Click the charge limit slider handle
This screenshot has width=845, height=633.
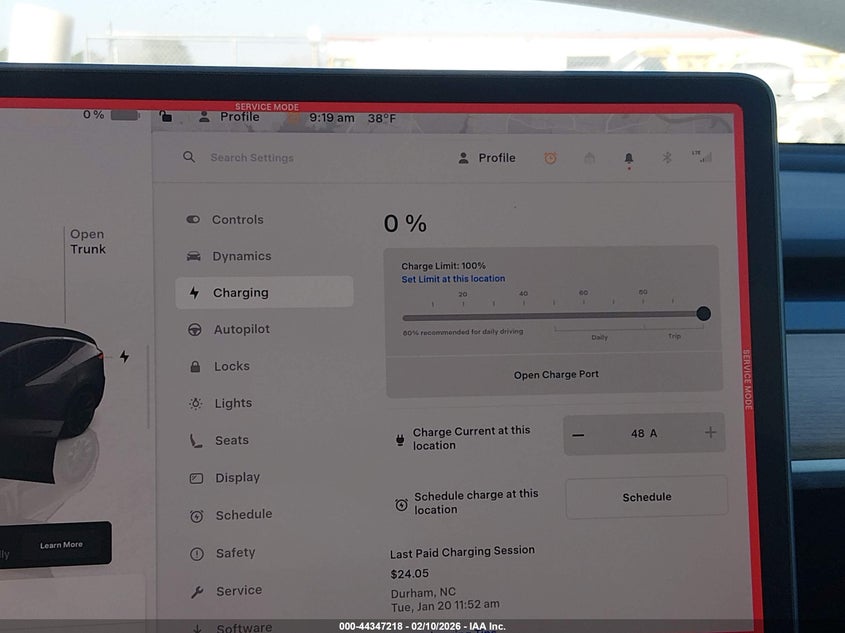coord(703,313)
